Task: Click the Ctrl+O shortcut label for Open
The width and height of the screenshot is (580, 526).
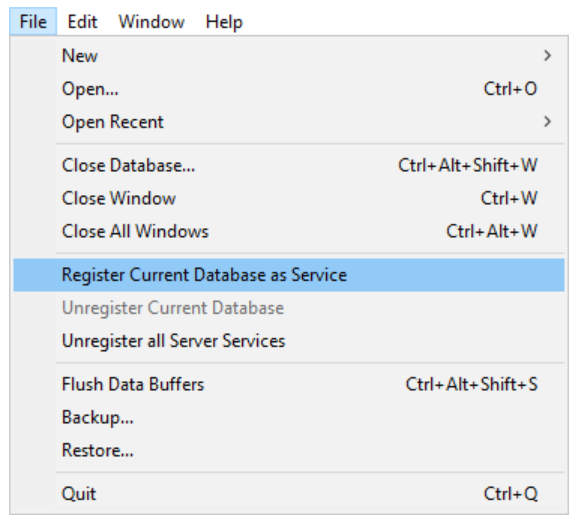Action: [x=510, y=89]
